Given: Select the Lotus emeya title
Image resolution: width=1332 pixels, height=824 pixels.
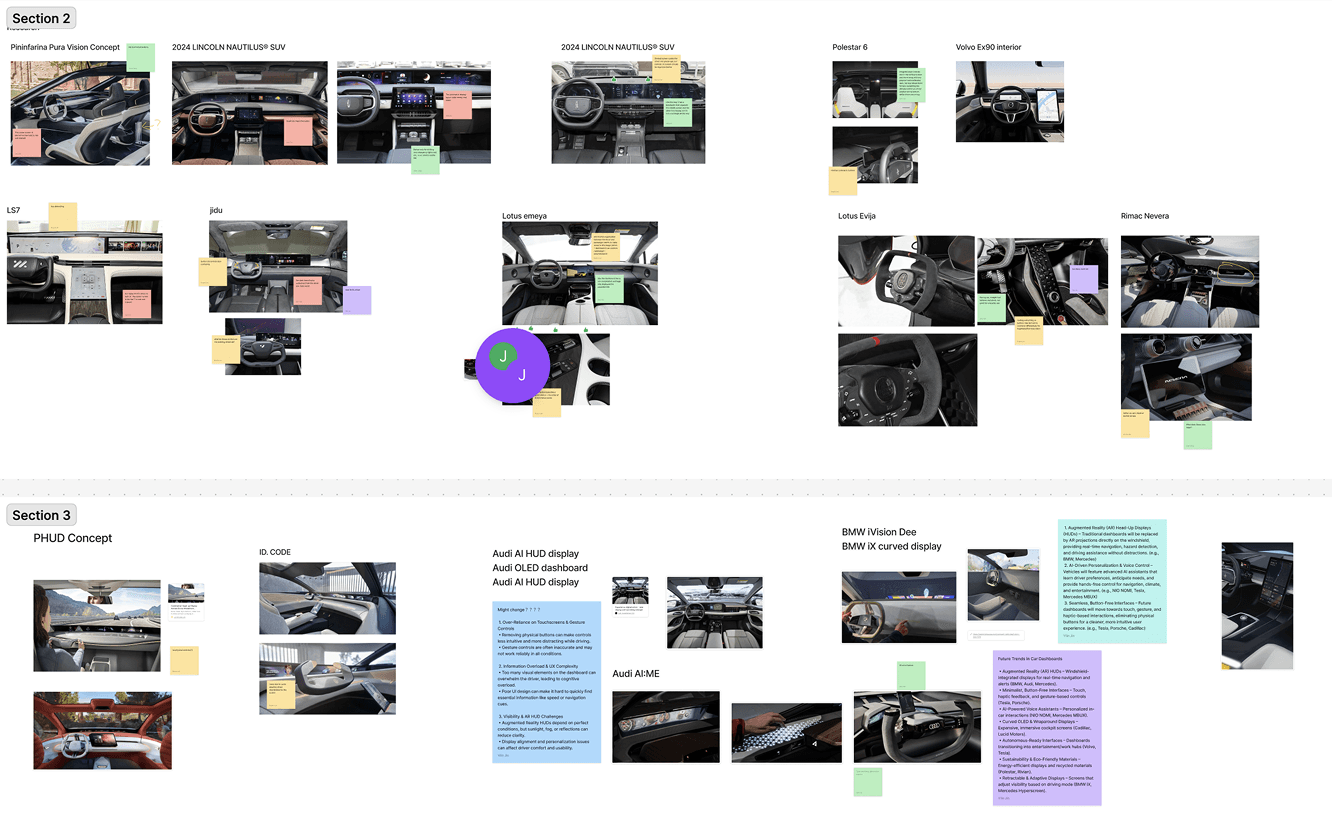Looking at the screenshot, I should pos(524,216).
